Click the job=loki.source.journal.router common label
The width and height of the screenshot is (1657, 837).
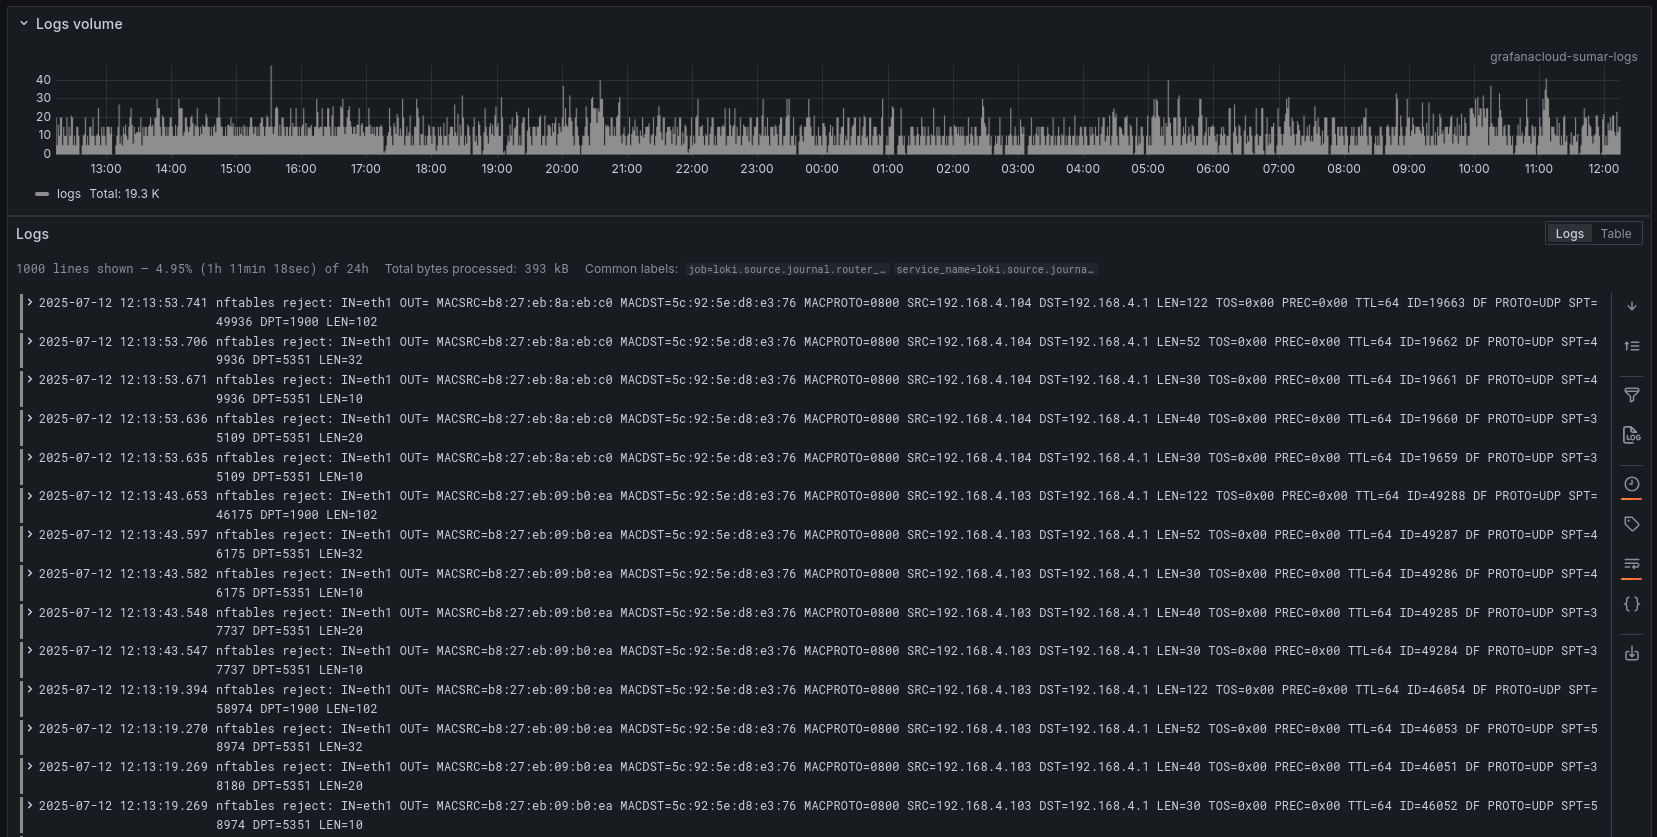click(786, 270)
